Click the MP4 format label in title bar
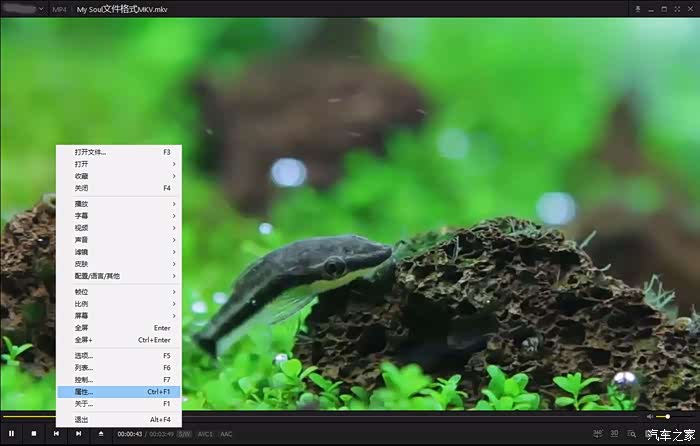Image resolution: width=700 pixels, height=446 pixels. [59, 10]
